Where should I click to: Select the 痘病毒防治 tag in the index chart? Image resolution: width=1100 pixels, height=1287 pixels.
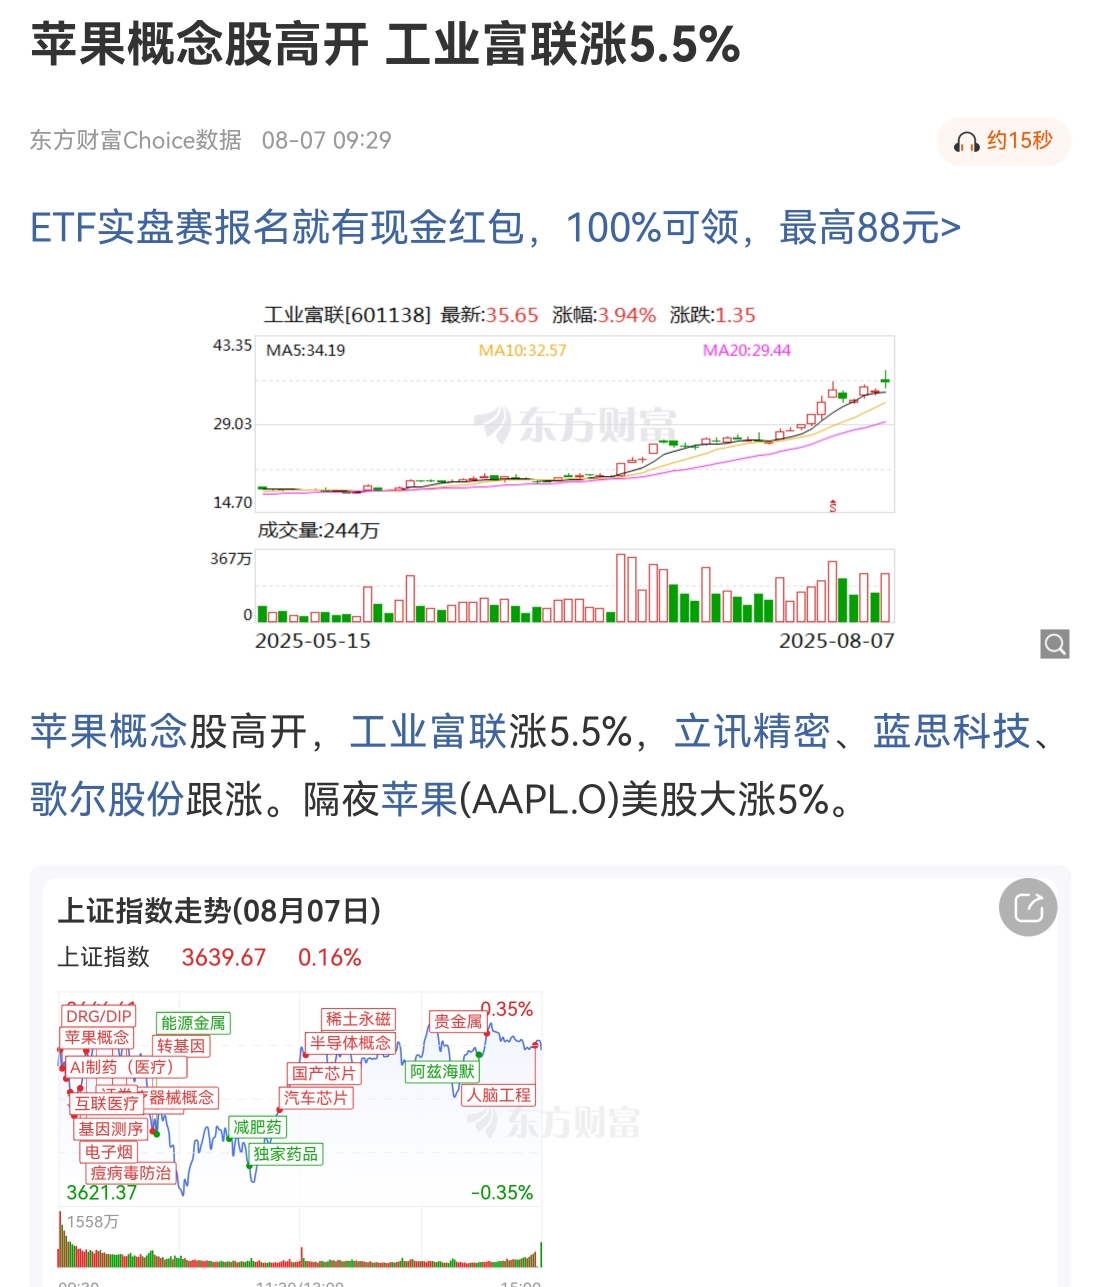click(x=131, y=1173)
